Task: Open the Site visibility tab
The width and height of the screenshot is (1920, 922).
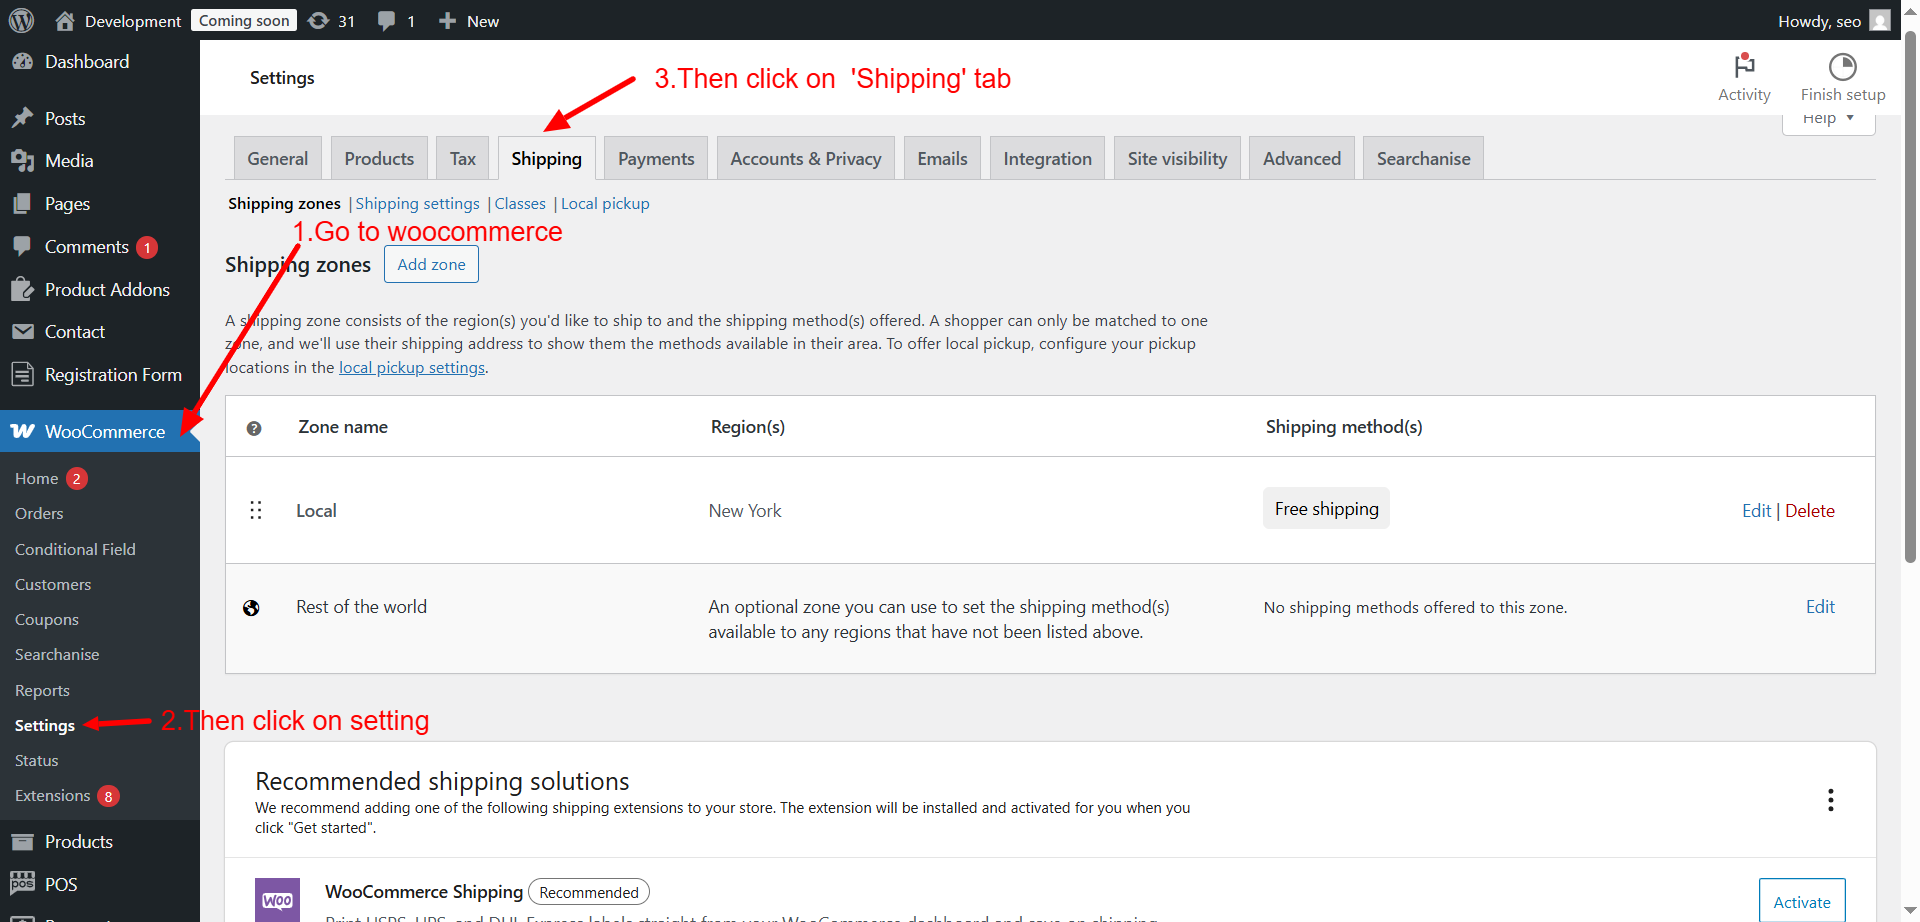Action: tap(1177, 158)
